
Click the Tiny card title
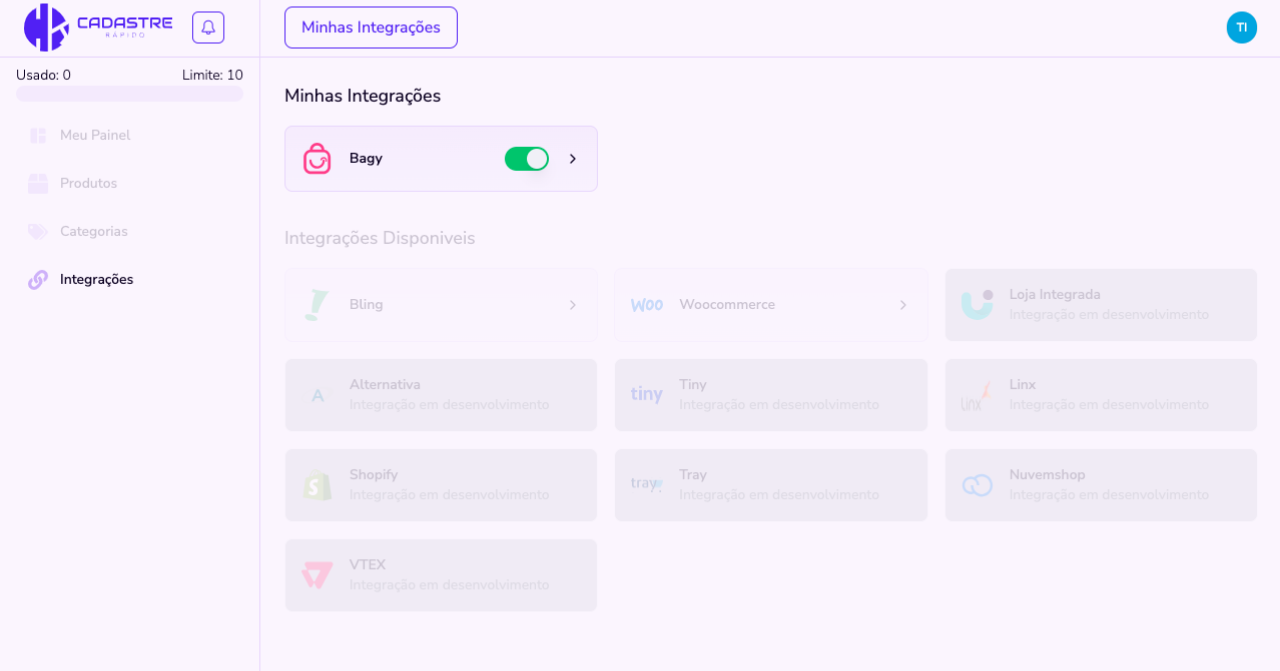pos(693,384)
